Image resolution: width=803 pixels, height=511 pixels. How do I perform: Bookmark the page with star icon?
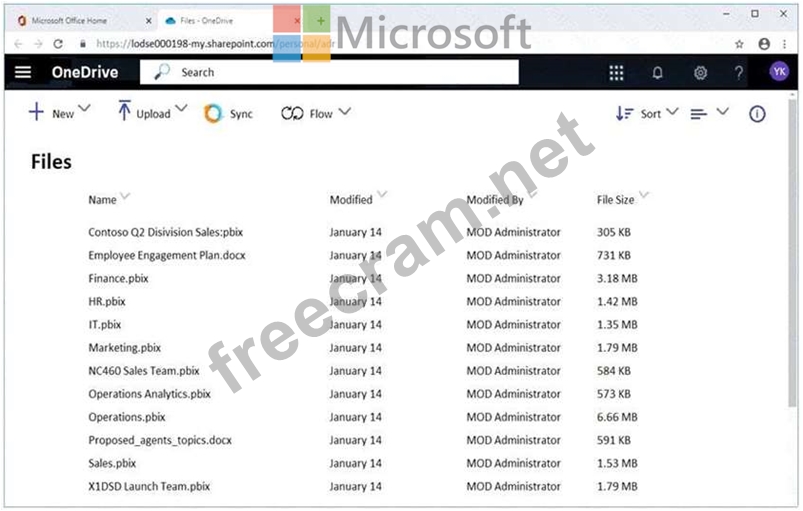(739, 44)
